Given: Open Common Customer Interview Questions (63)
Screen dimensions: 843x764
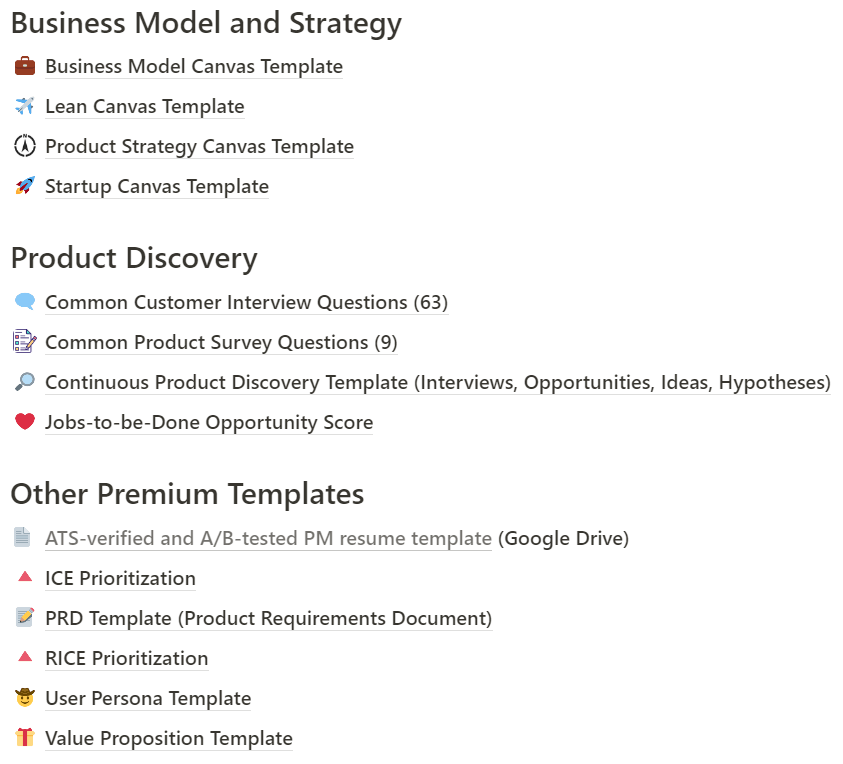Looking at the screenshot, I should [x=247, y=303].
